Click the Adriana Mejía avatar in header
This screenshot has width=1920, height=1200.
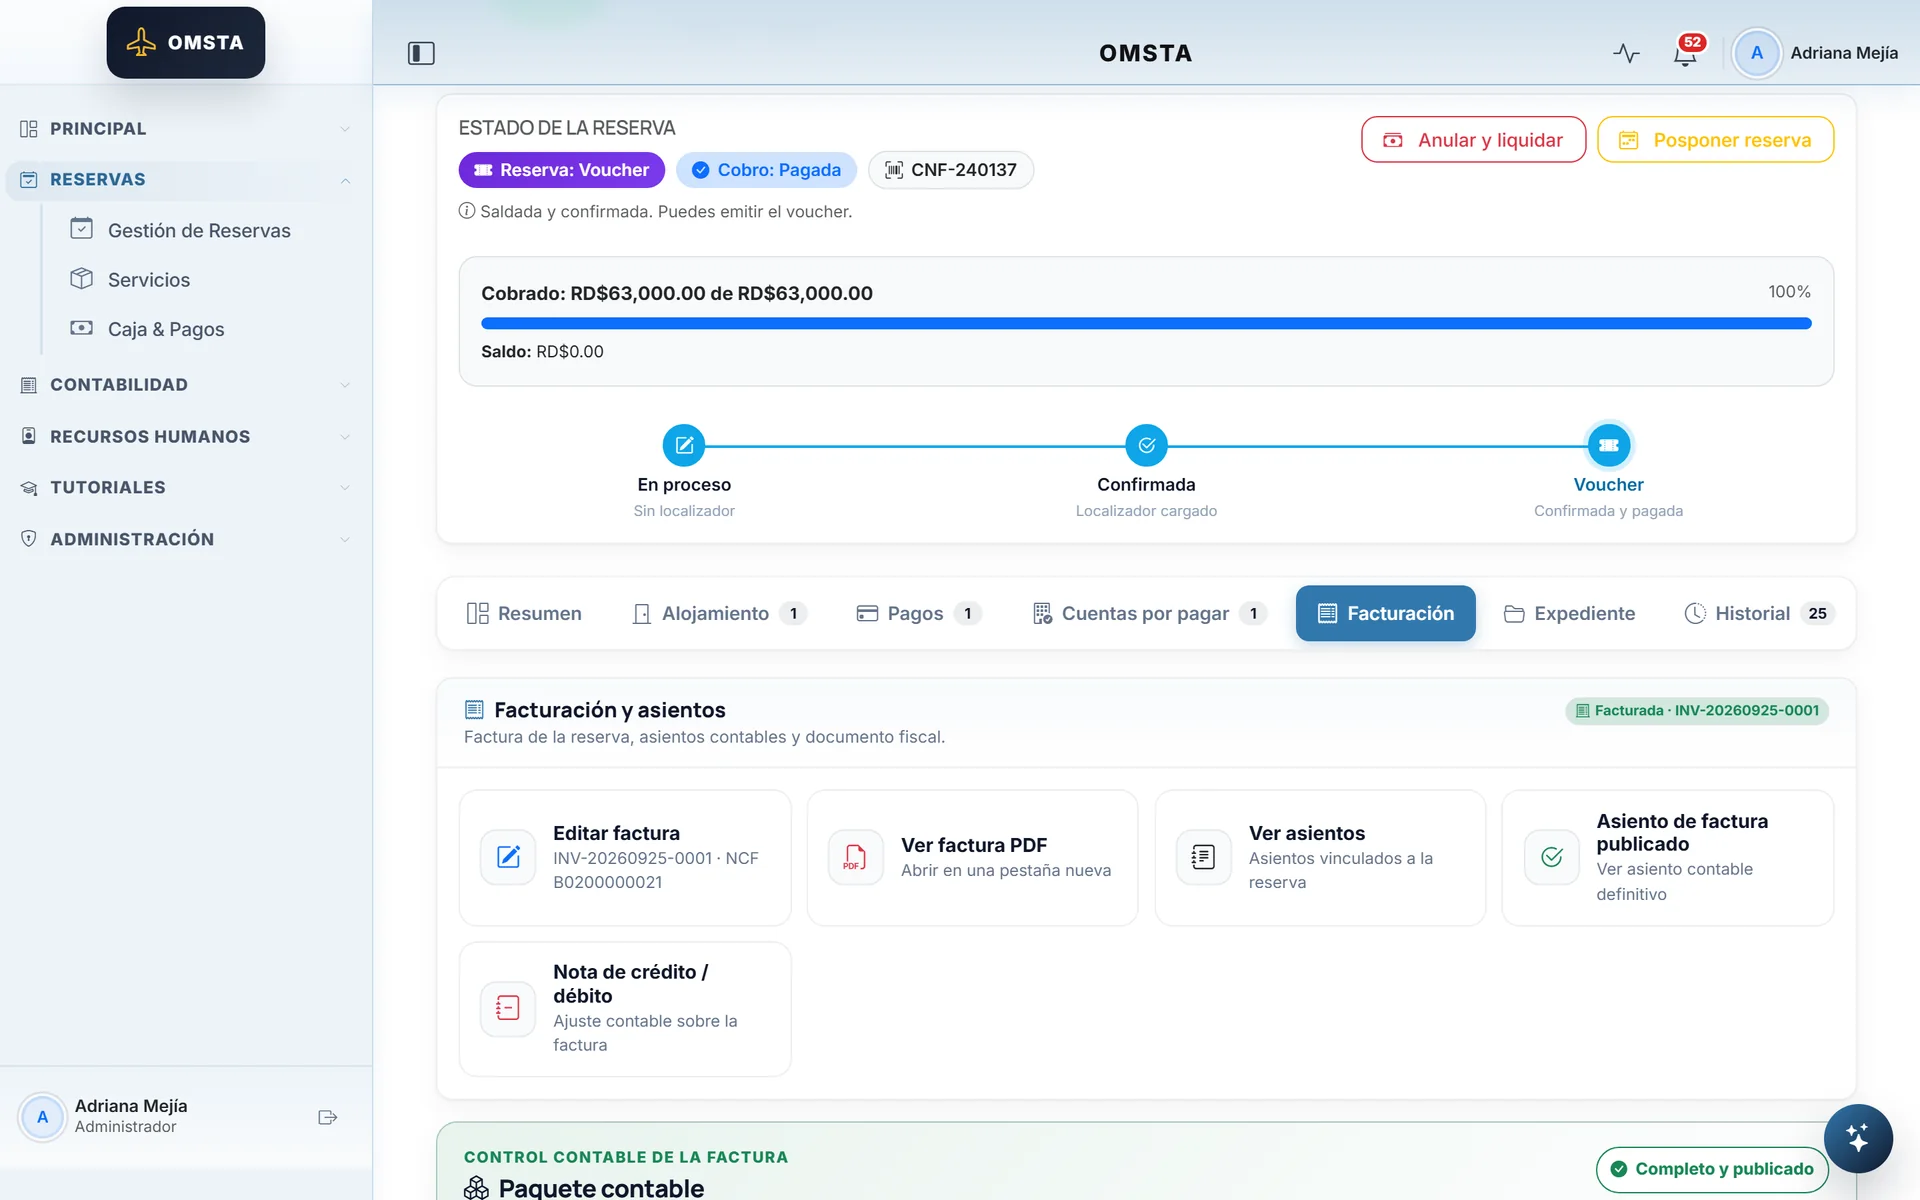pos(1756,53)
